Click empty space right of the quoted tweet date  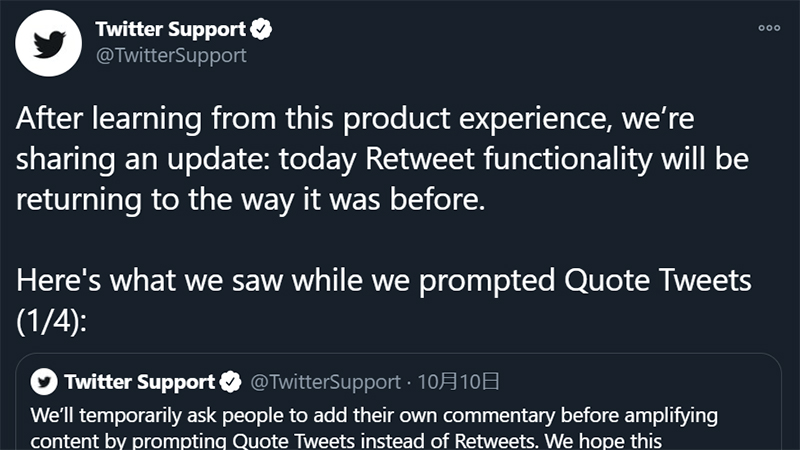tap(640, 382)
